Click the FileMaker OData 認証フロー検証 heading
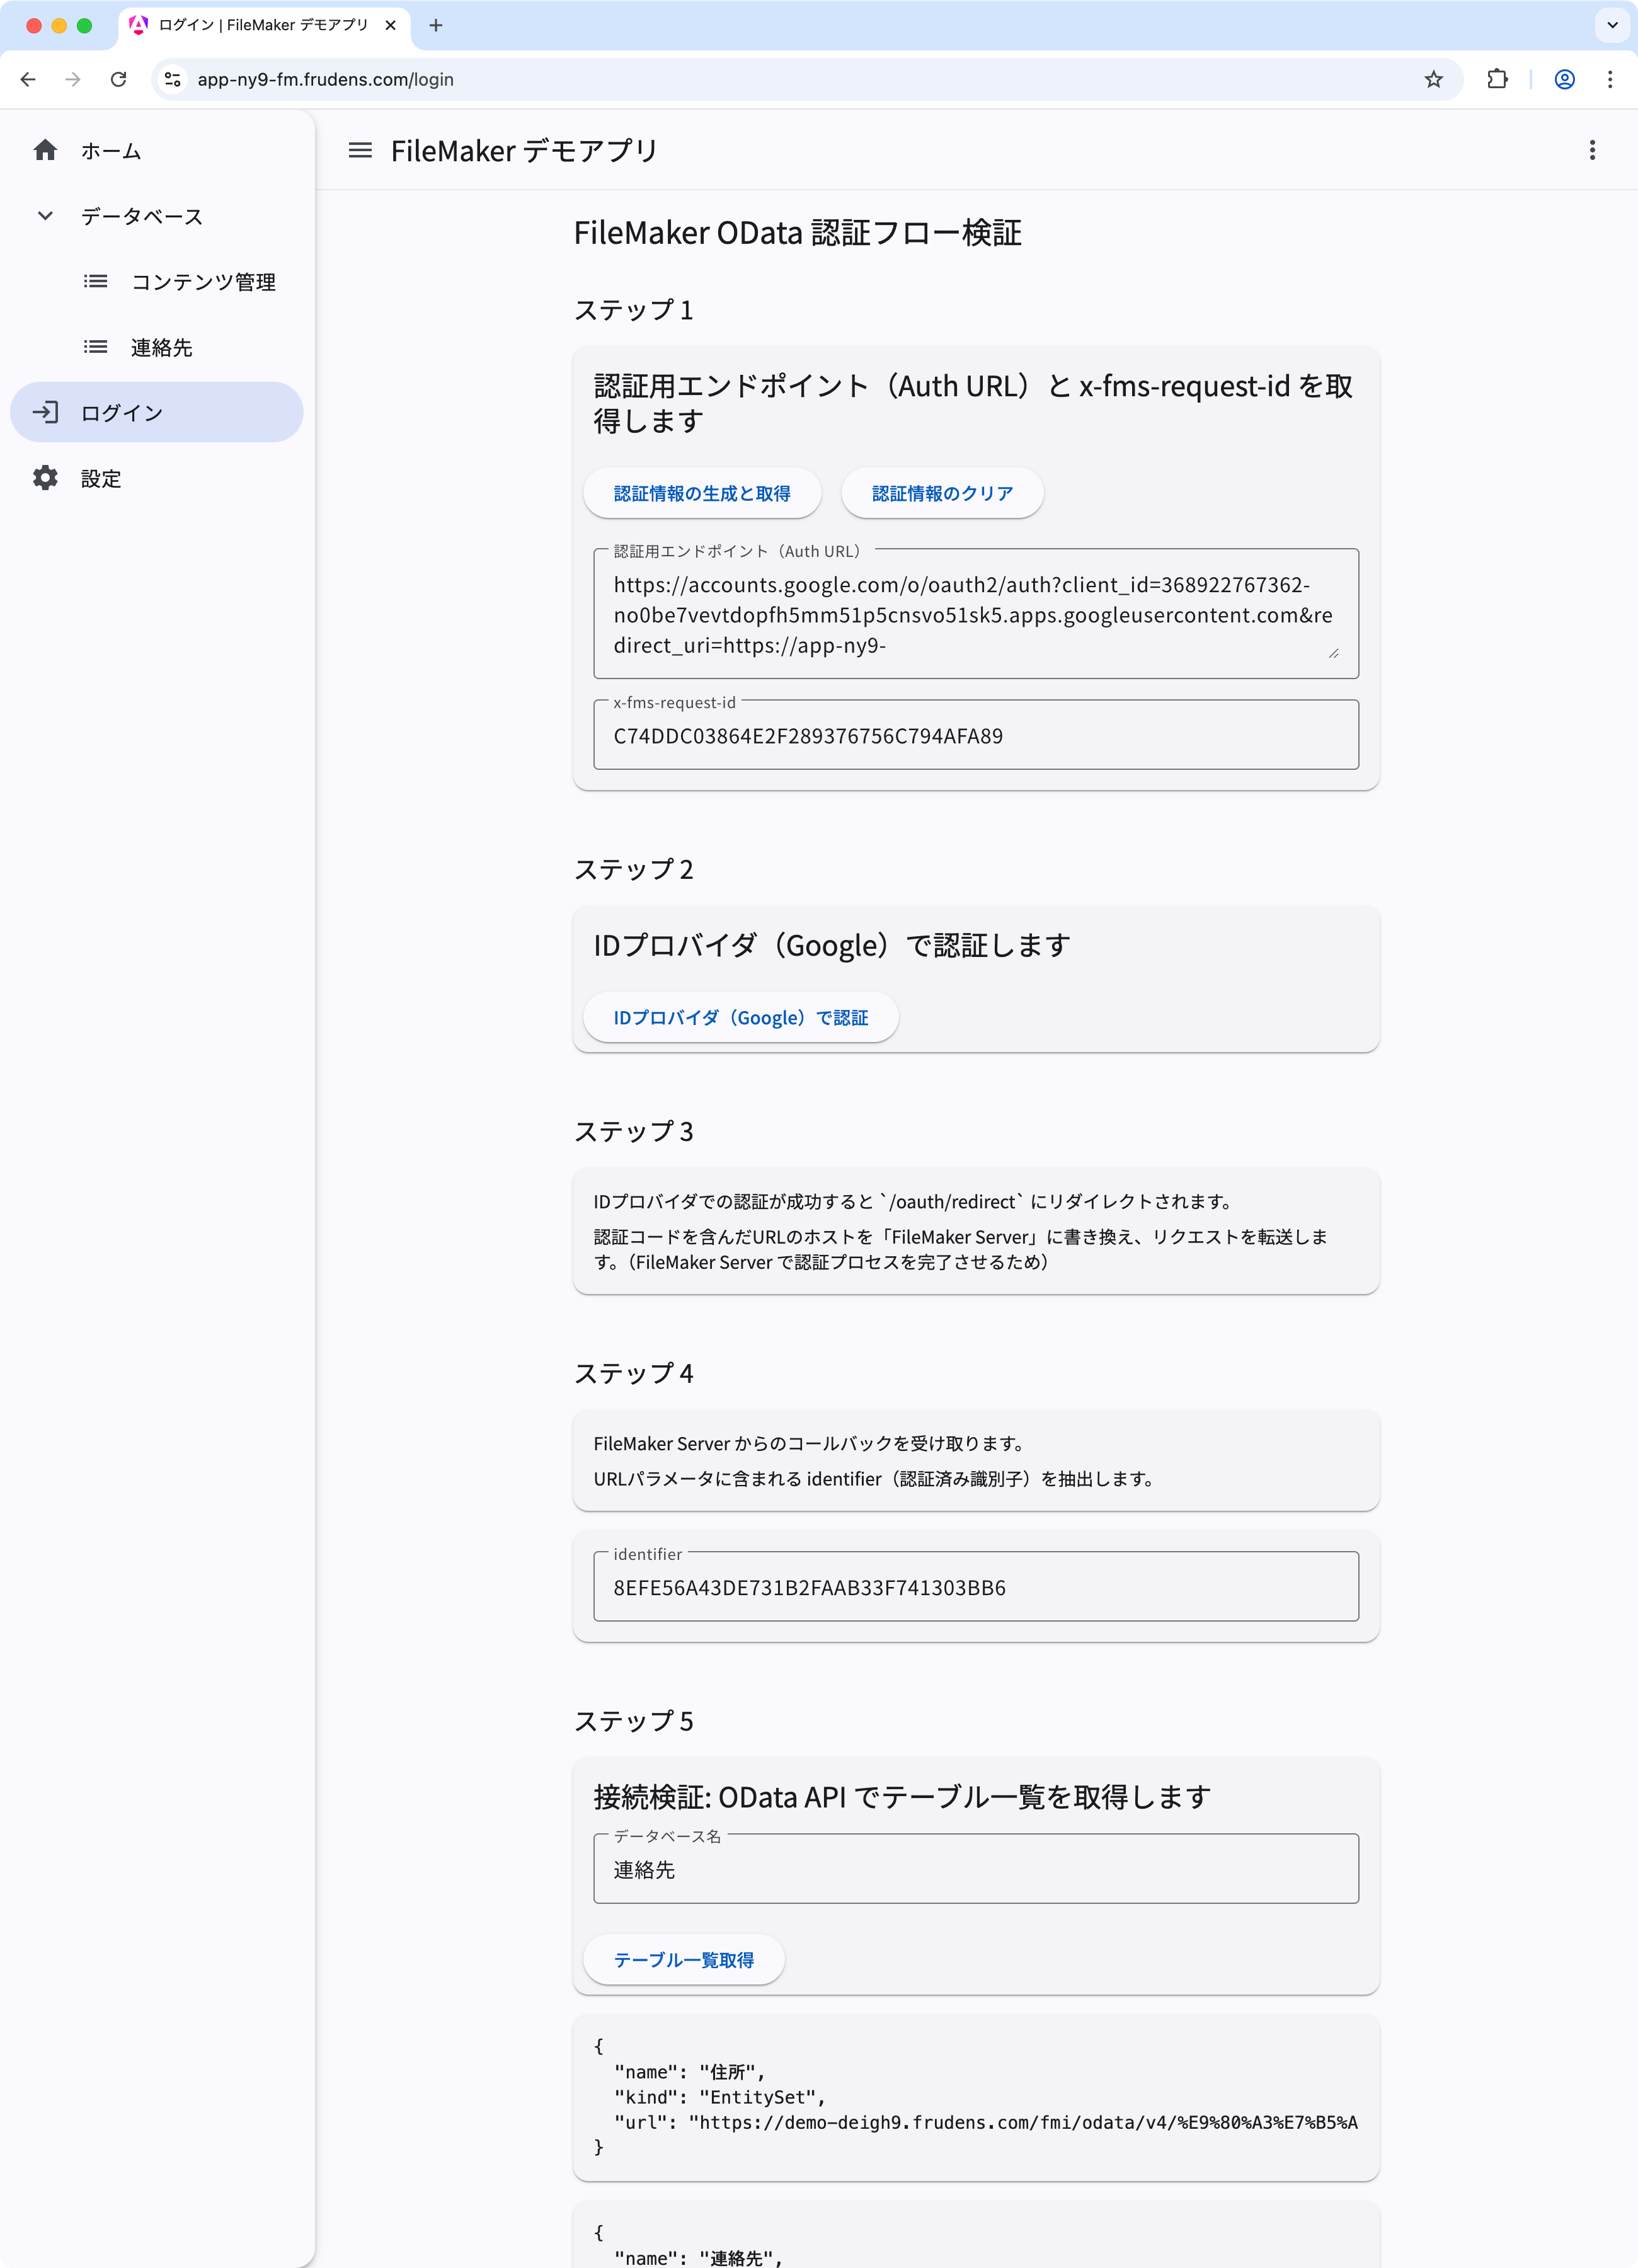 coord(797,232)
